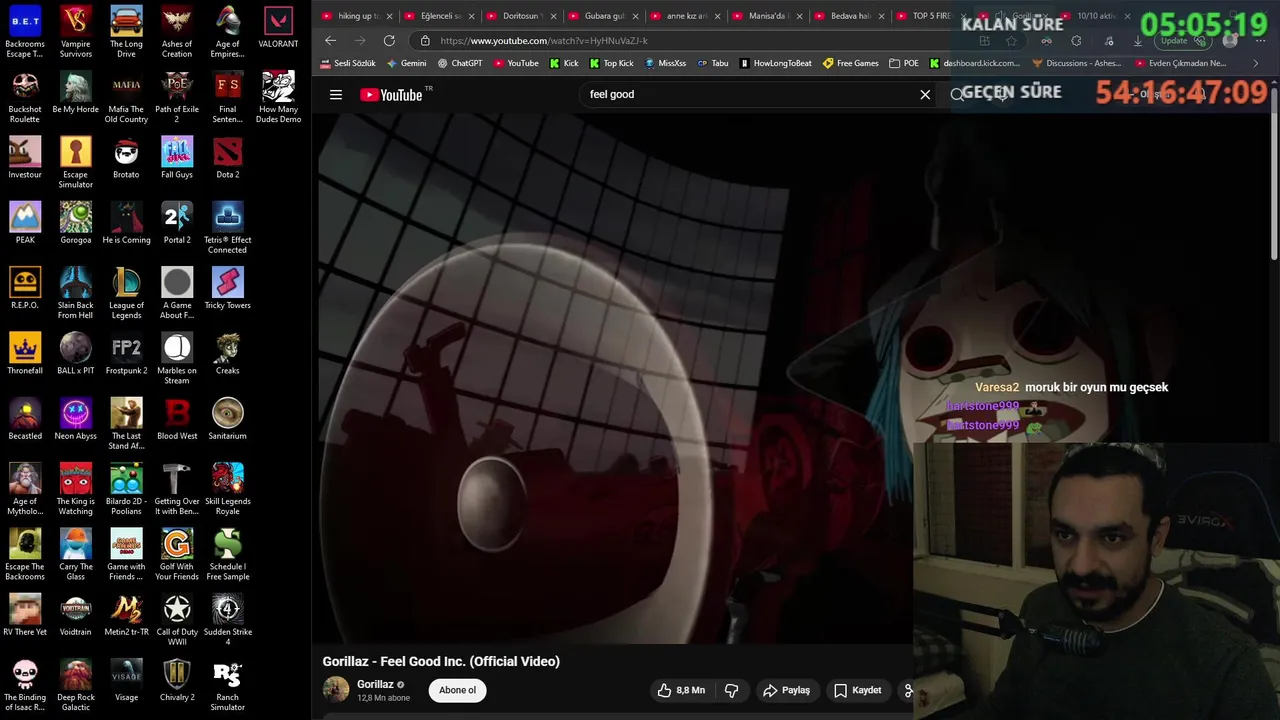Launch Blood West from desktop
The image size is (1280, 720).
tap(177, 419)
